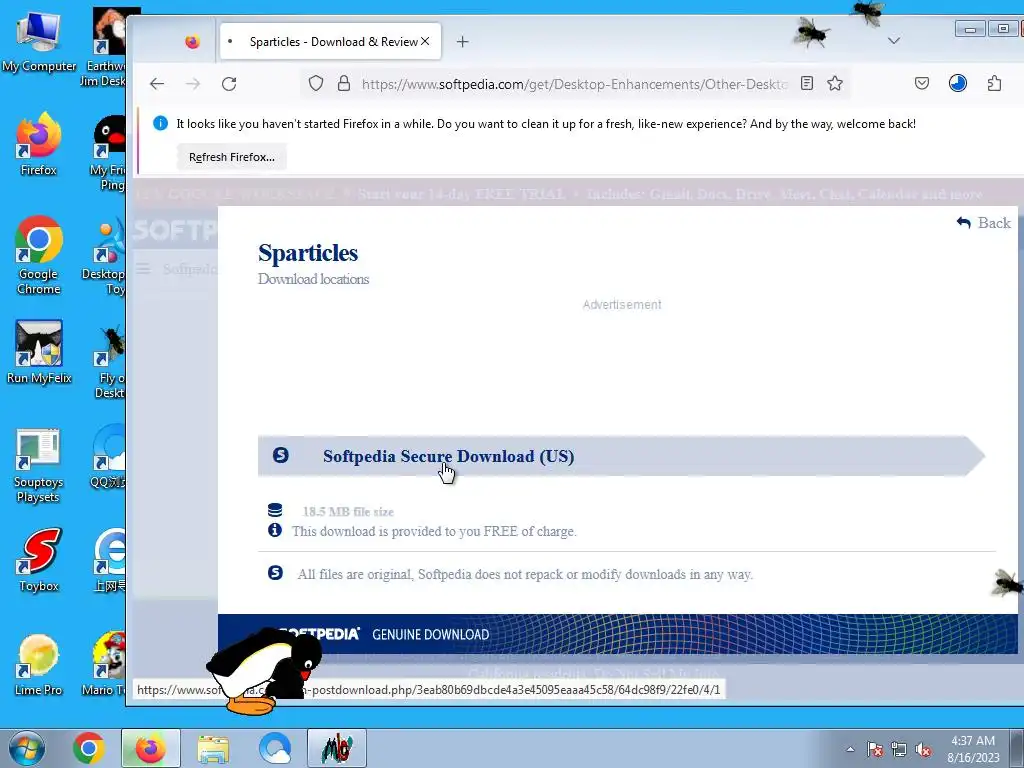Click the info icon in Firefox notification
1024x768 pixels.
(x=160, y=123)
